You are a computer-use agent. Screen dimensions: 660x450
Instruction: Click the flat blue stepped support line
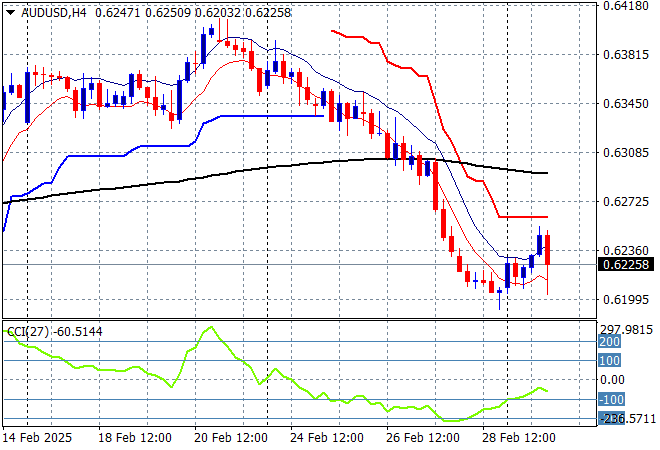pos(270,116)
